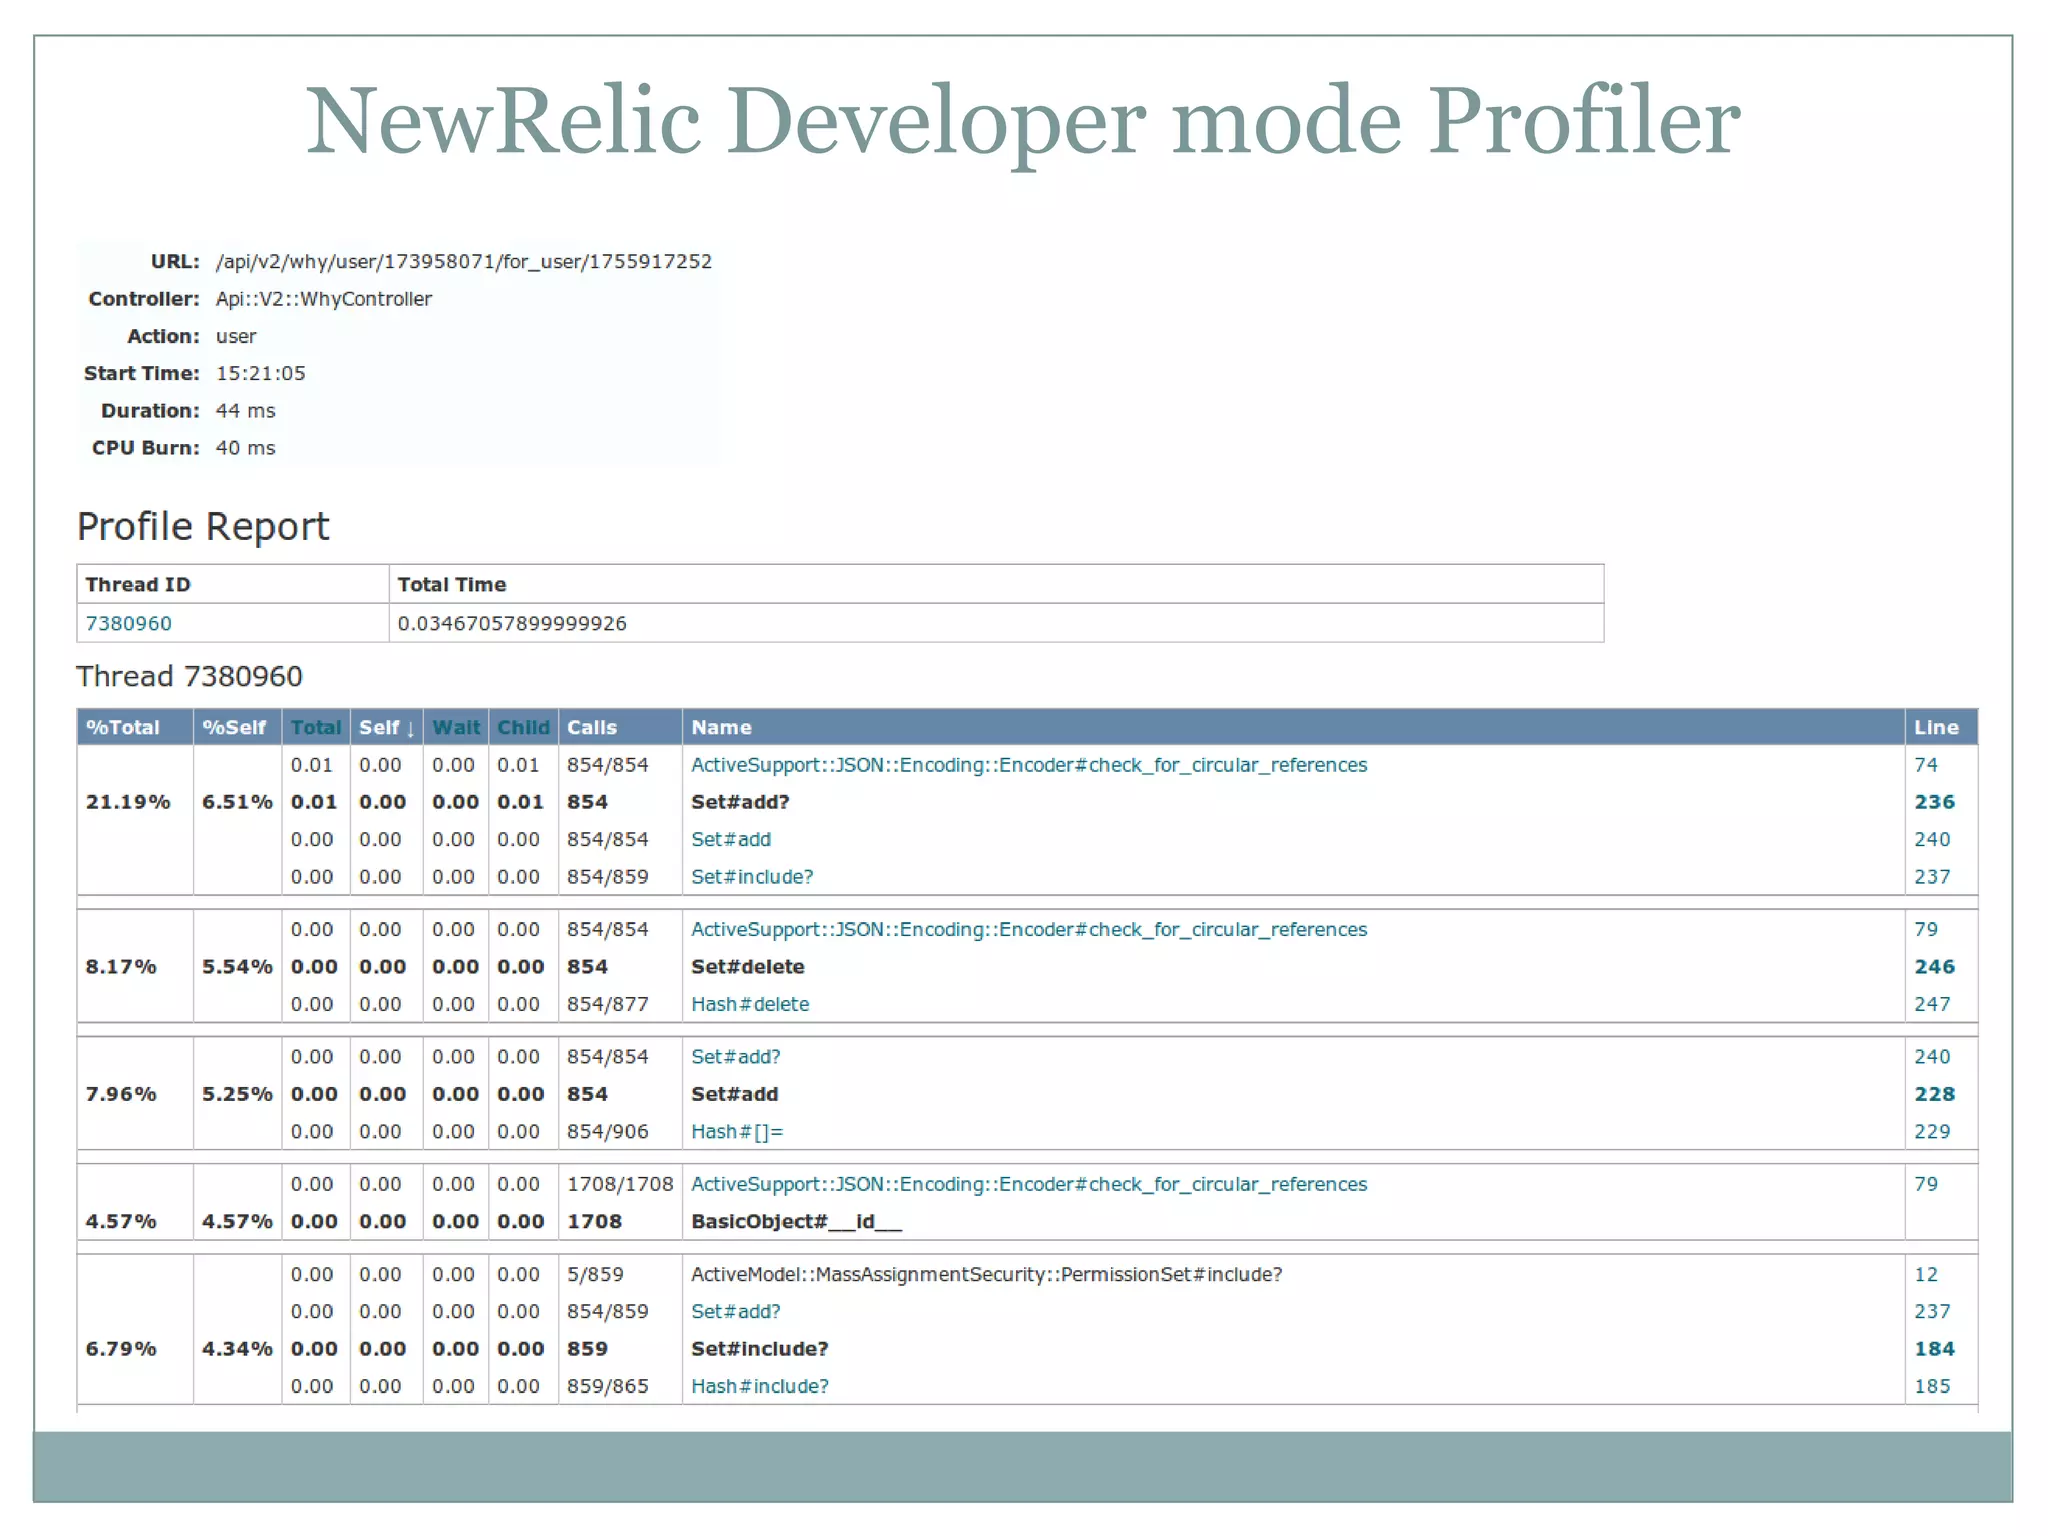
Task: Open check_for_circular_references link on line 74
Action: tap(1029, 765)
